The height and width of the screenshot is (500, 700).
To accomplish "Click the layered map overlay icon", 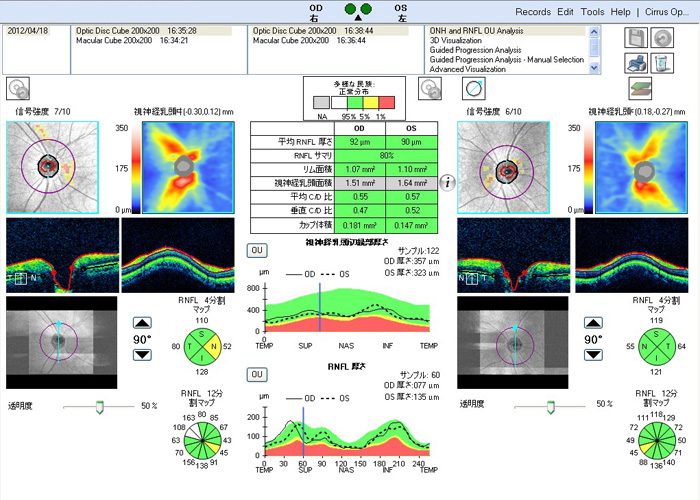I will pyautogui.click(x=641, y=88).
